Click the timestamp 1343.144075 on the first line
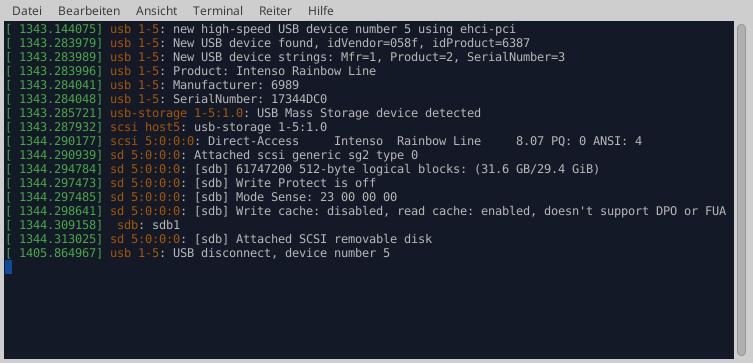 54,29
